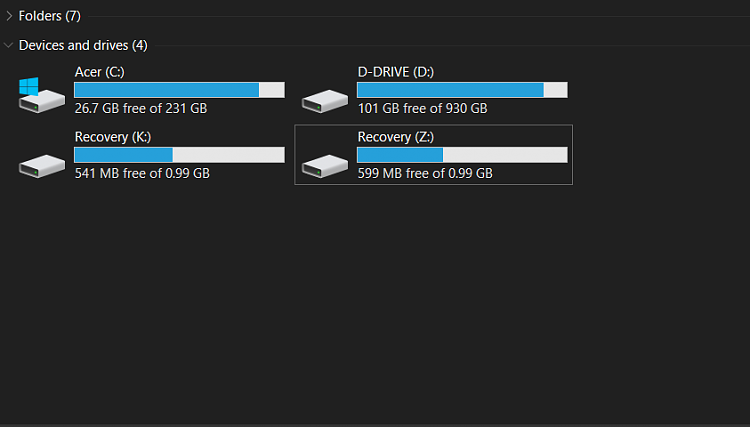
Task: Collapse the Devices and drives chevron
Action: click(x=9, y=45)
